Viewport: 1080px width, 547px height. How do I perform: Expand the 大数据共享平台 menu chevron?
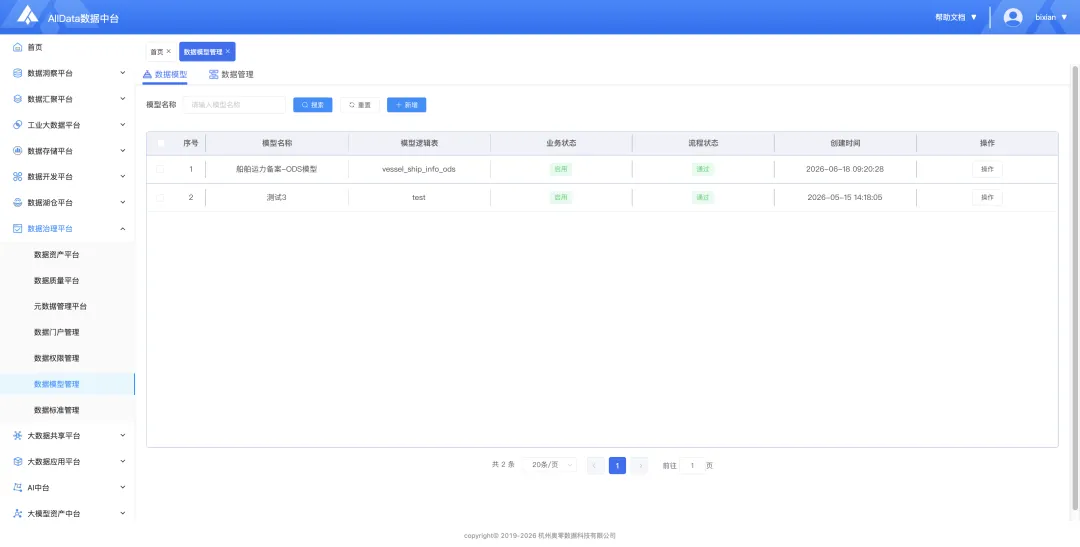click(123, 435)
